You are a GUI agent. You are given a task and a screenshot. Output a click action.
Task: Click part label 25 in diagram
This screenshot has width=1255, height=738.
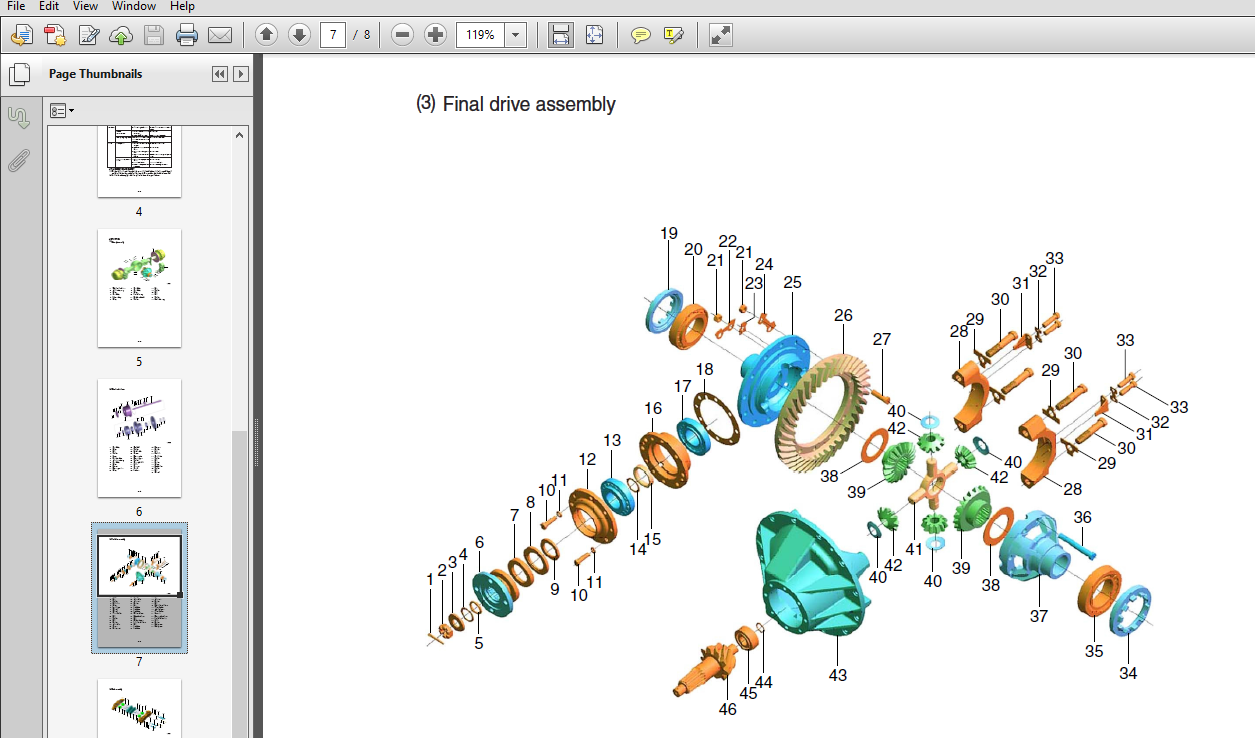(x=793, y=283)
